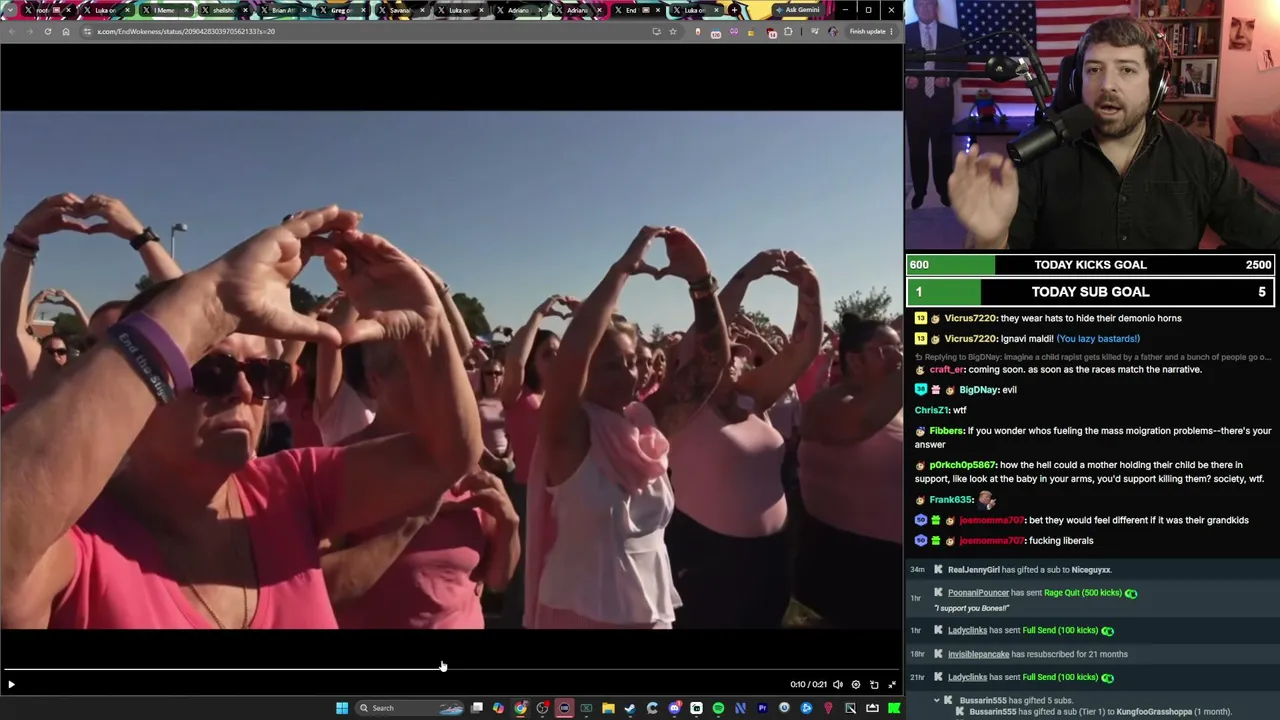Bookmark this page with the star icon
Screen dimensions: 1280x720
click(x=673, y=31)
